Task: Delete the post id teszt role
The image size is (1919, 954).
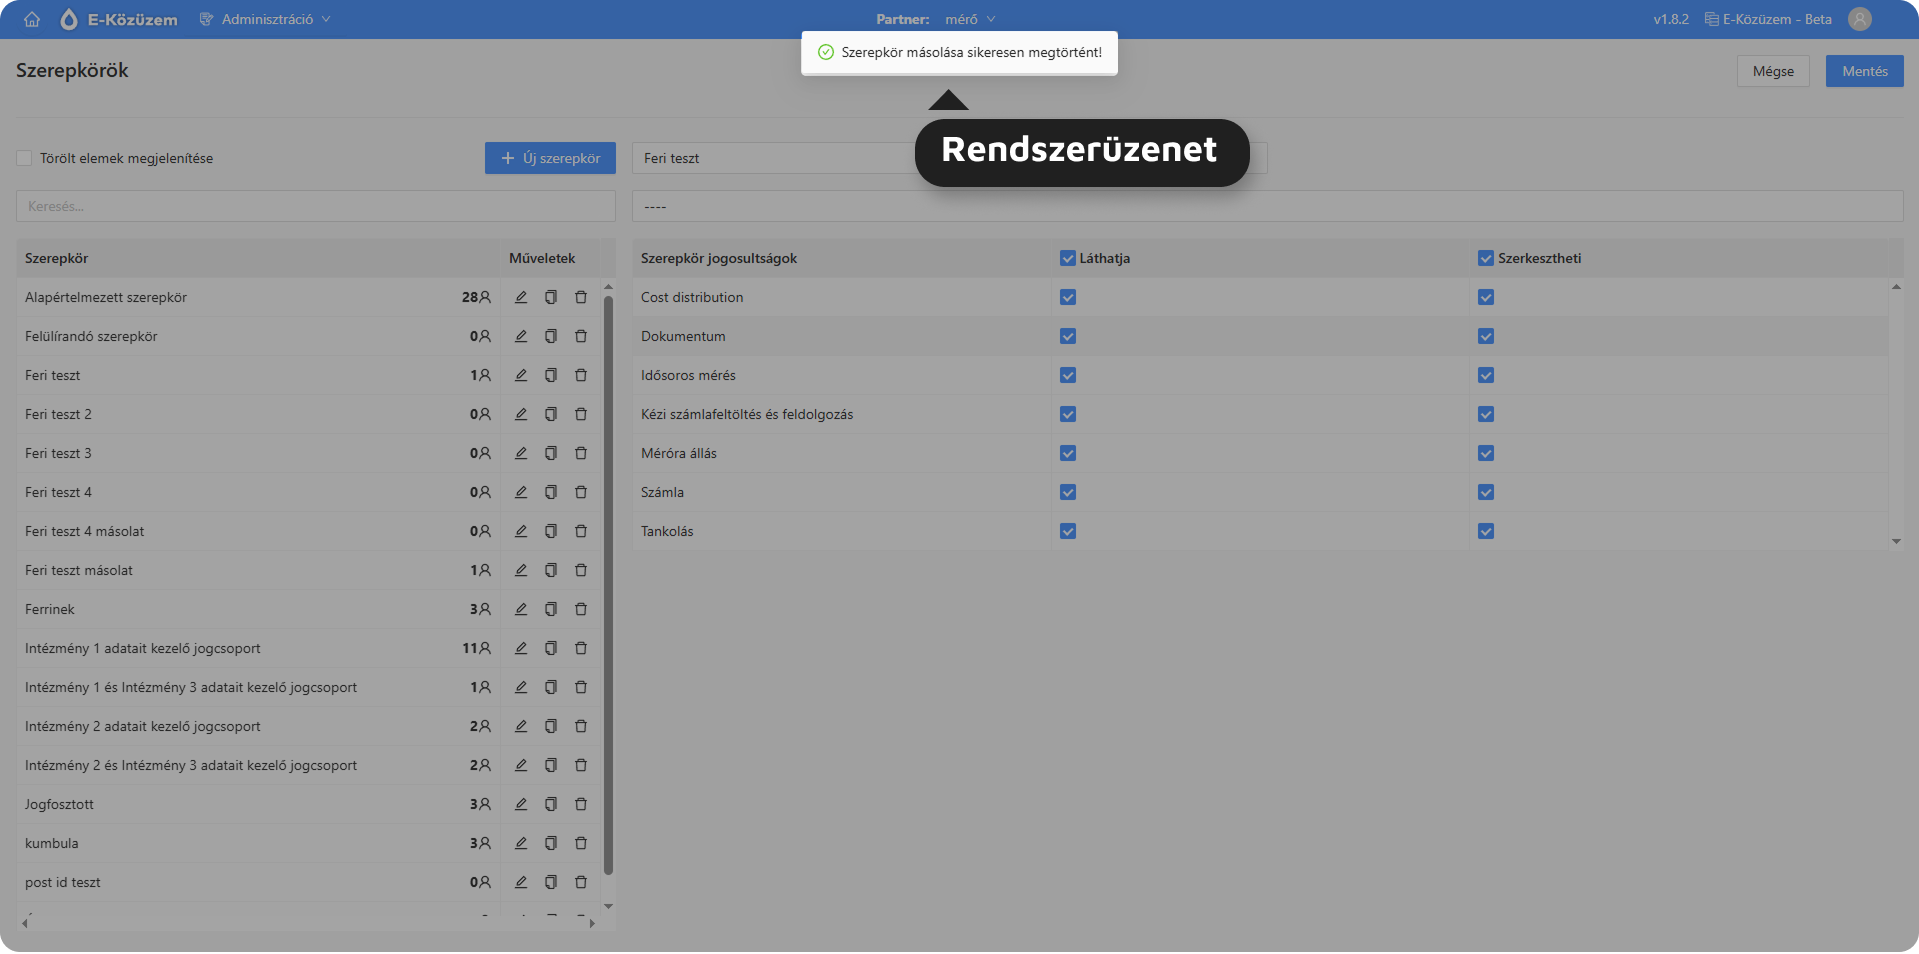Action: point(581,882)
